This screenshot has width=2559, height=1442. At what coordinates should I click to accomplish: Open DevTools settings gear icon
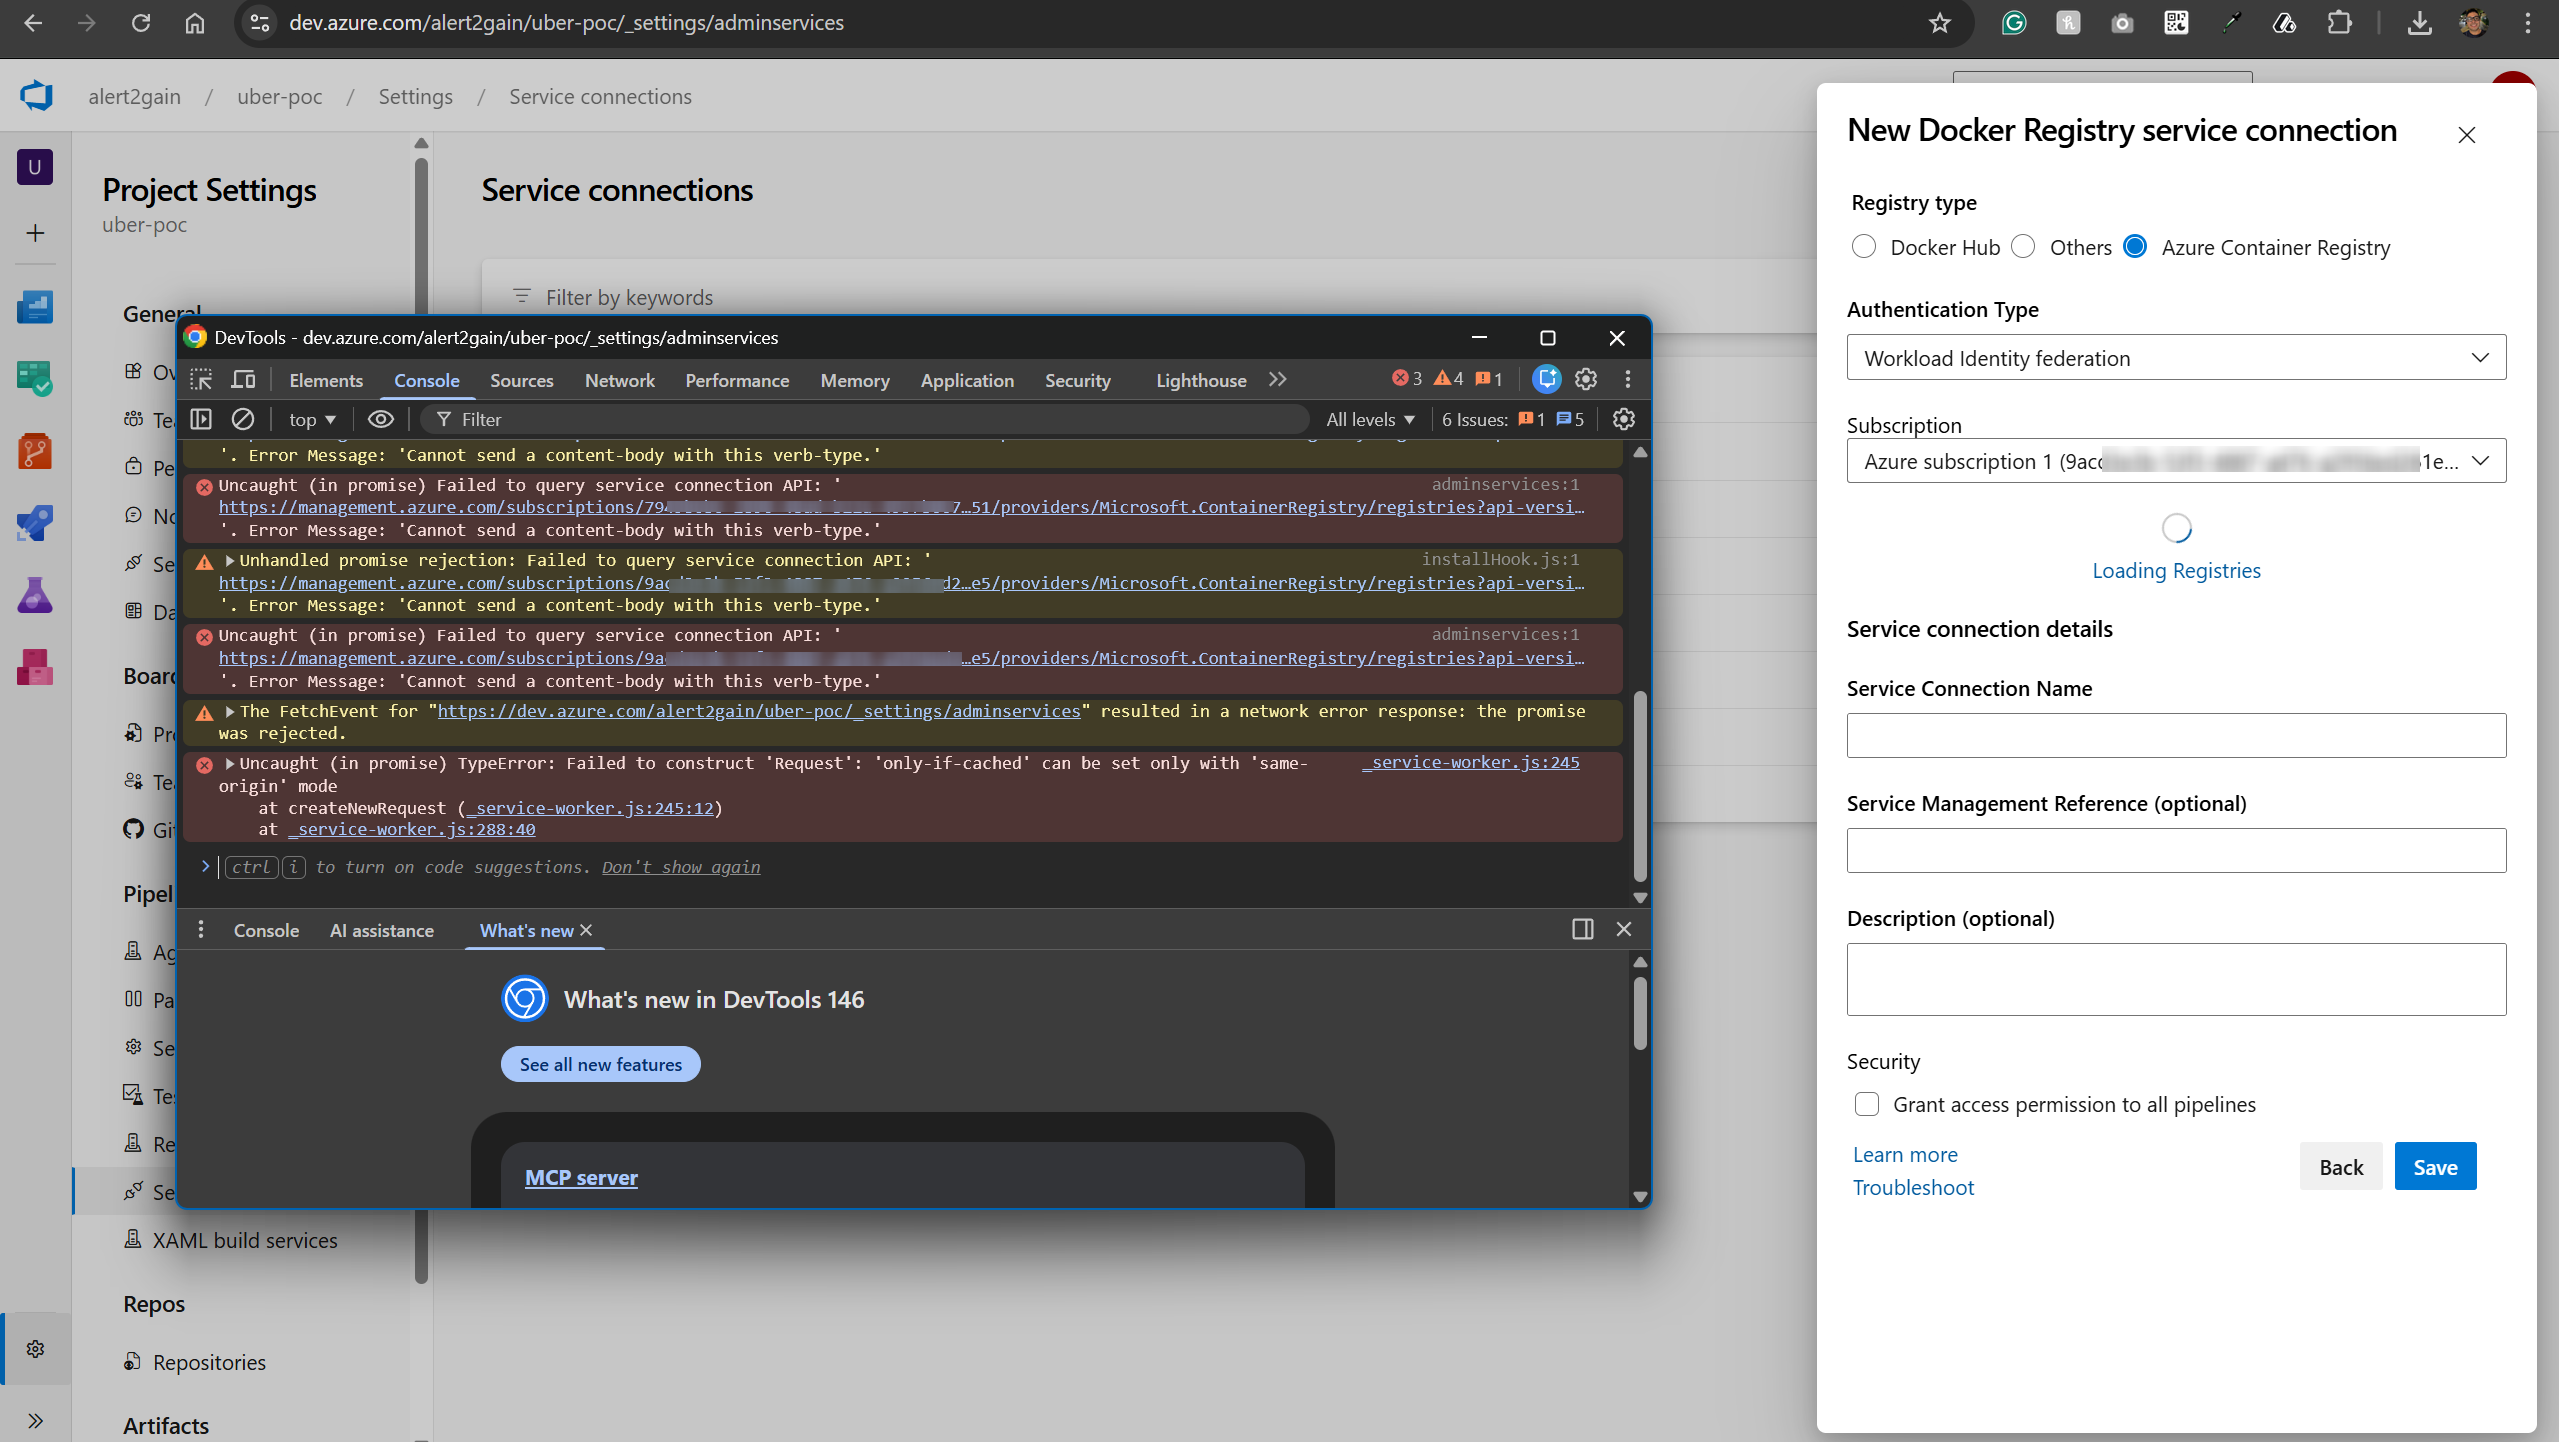point(1586,379)
